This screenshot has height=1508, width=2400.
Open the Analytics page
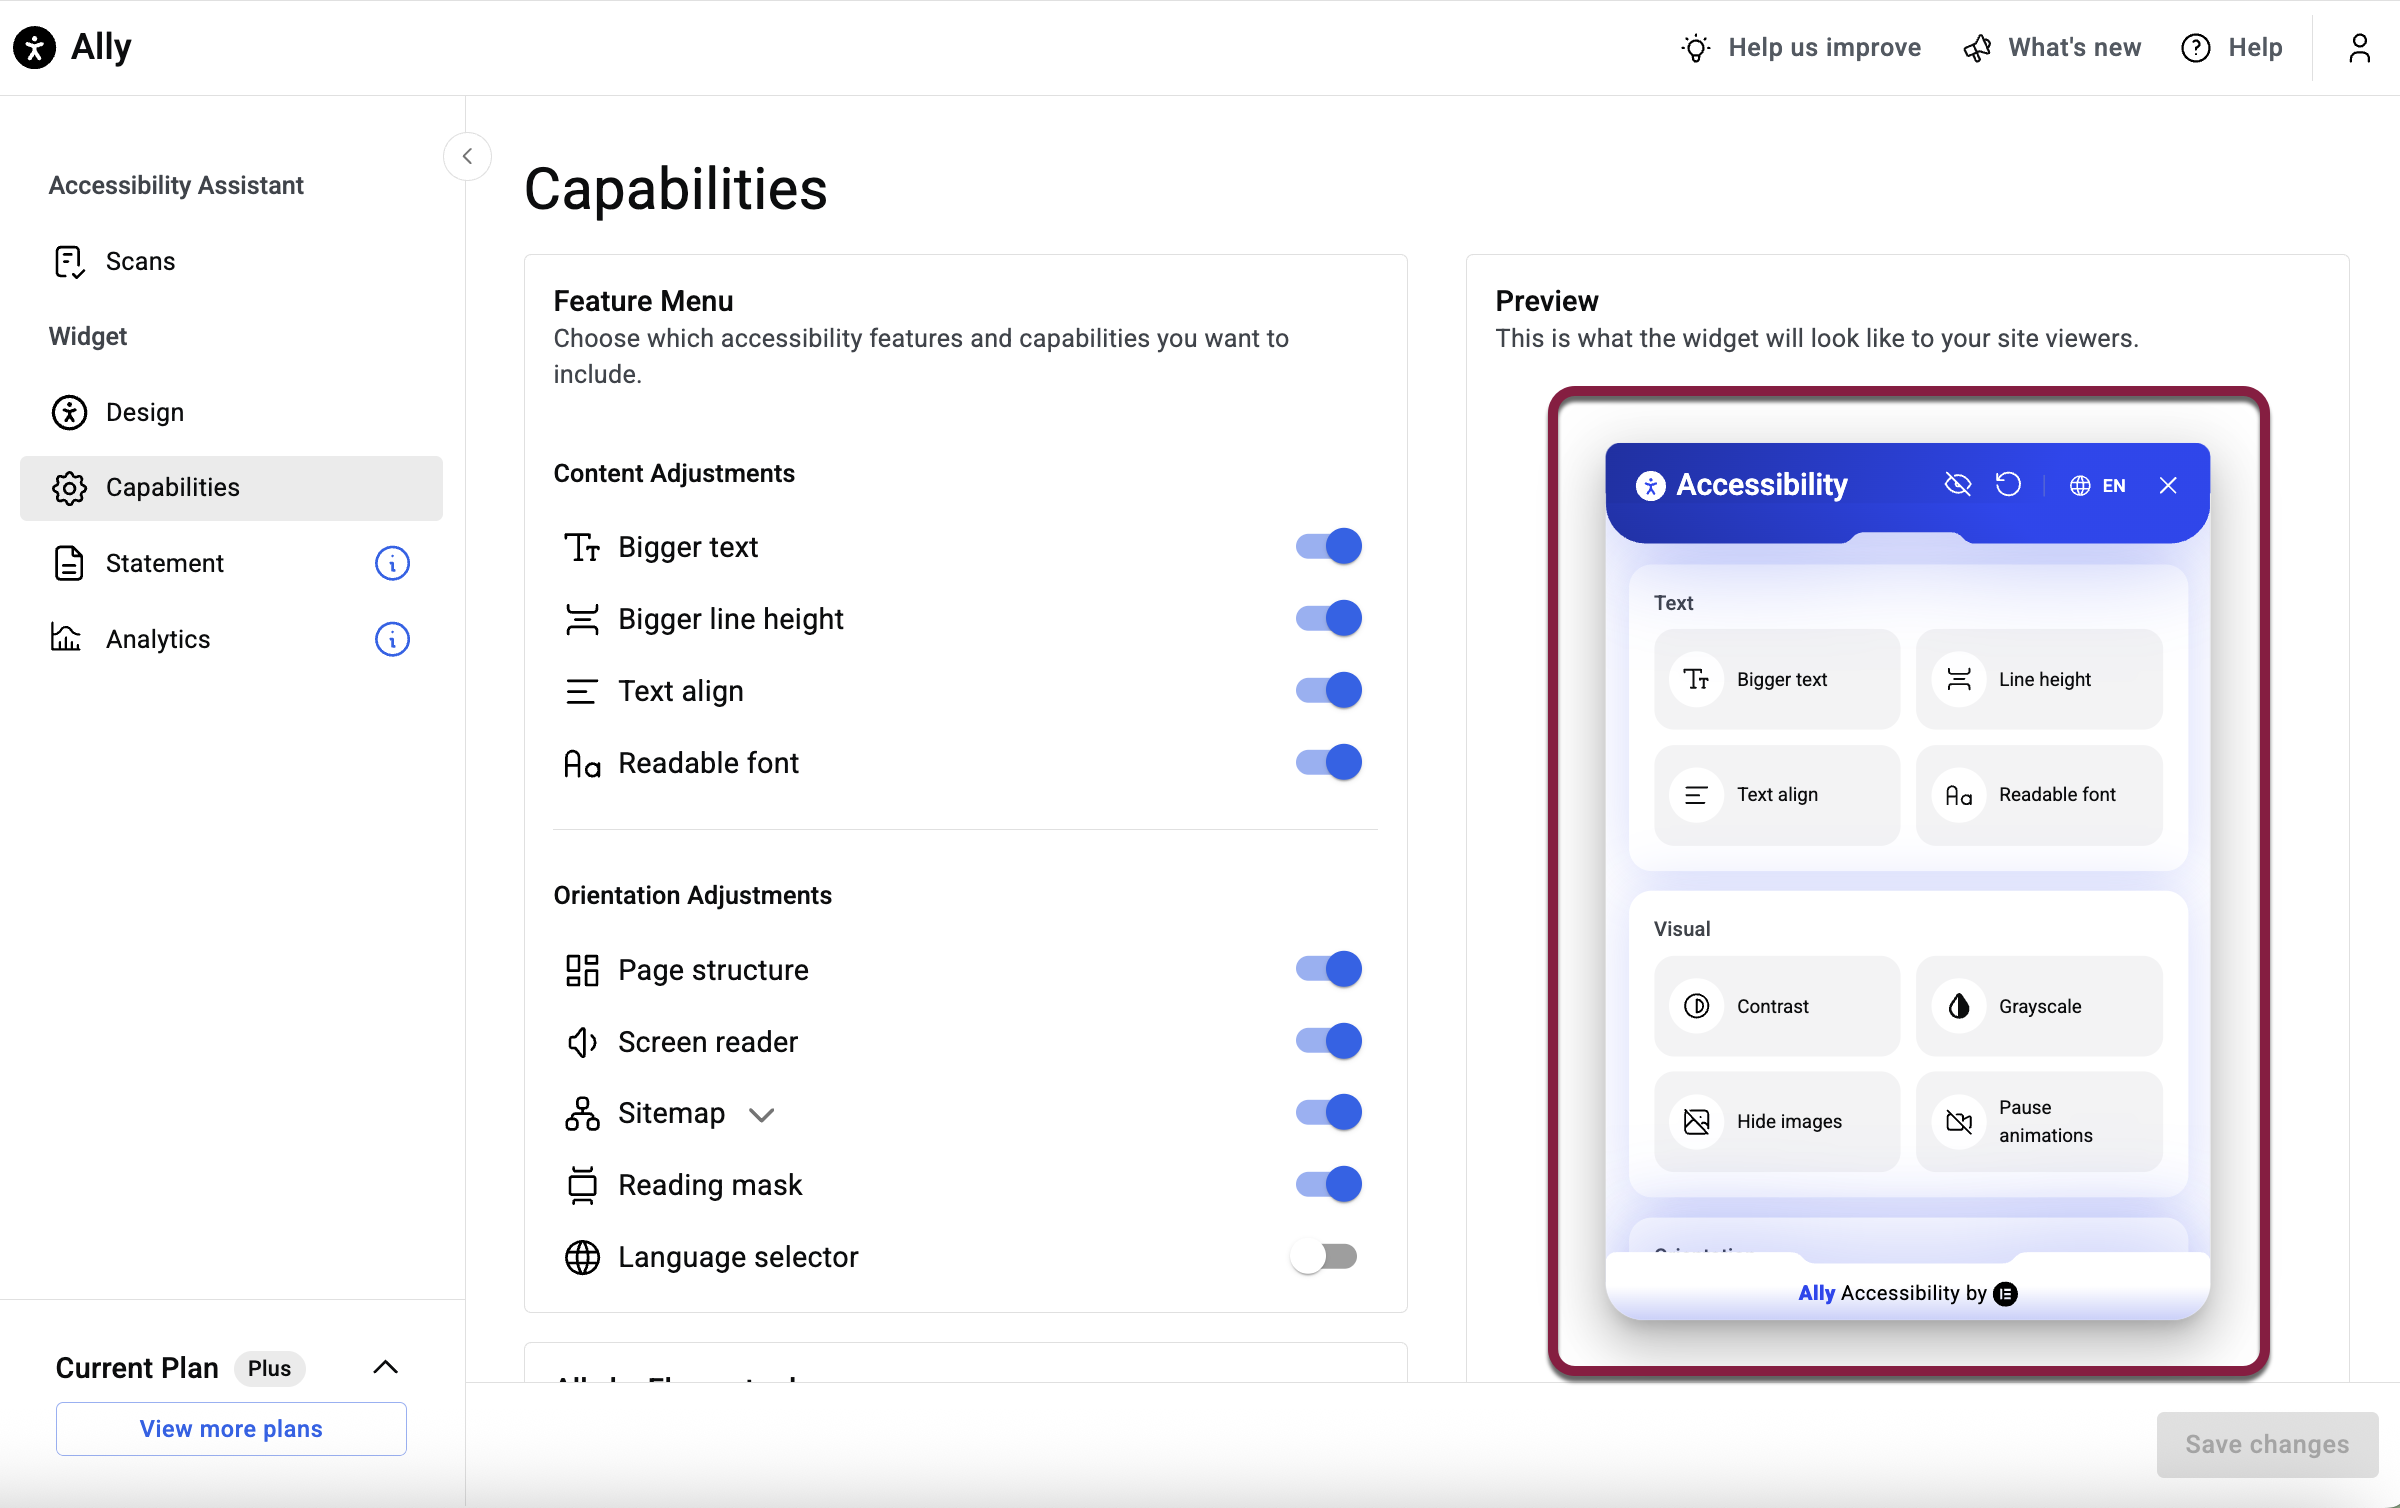coord(231,639)
